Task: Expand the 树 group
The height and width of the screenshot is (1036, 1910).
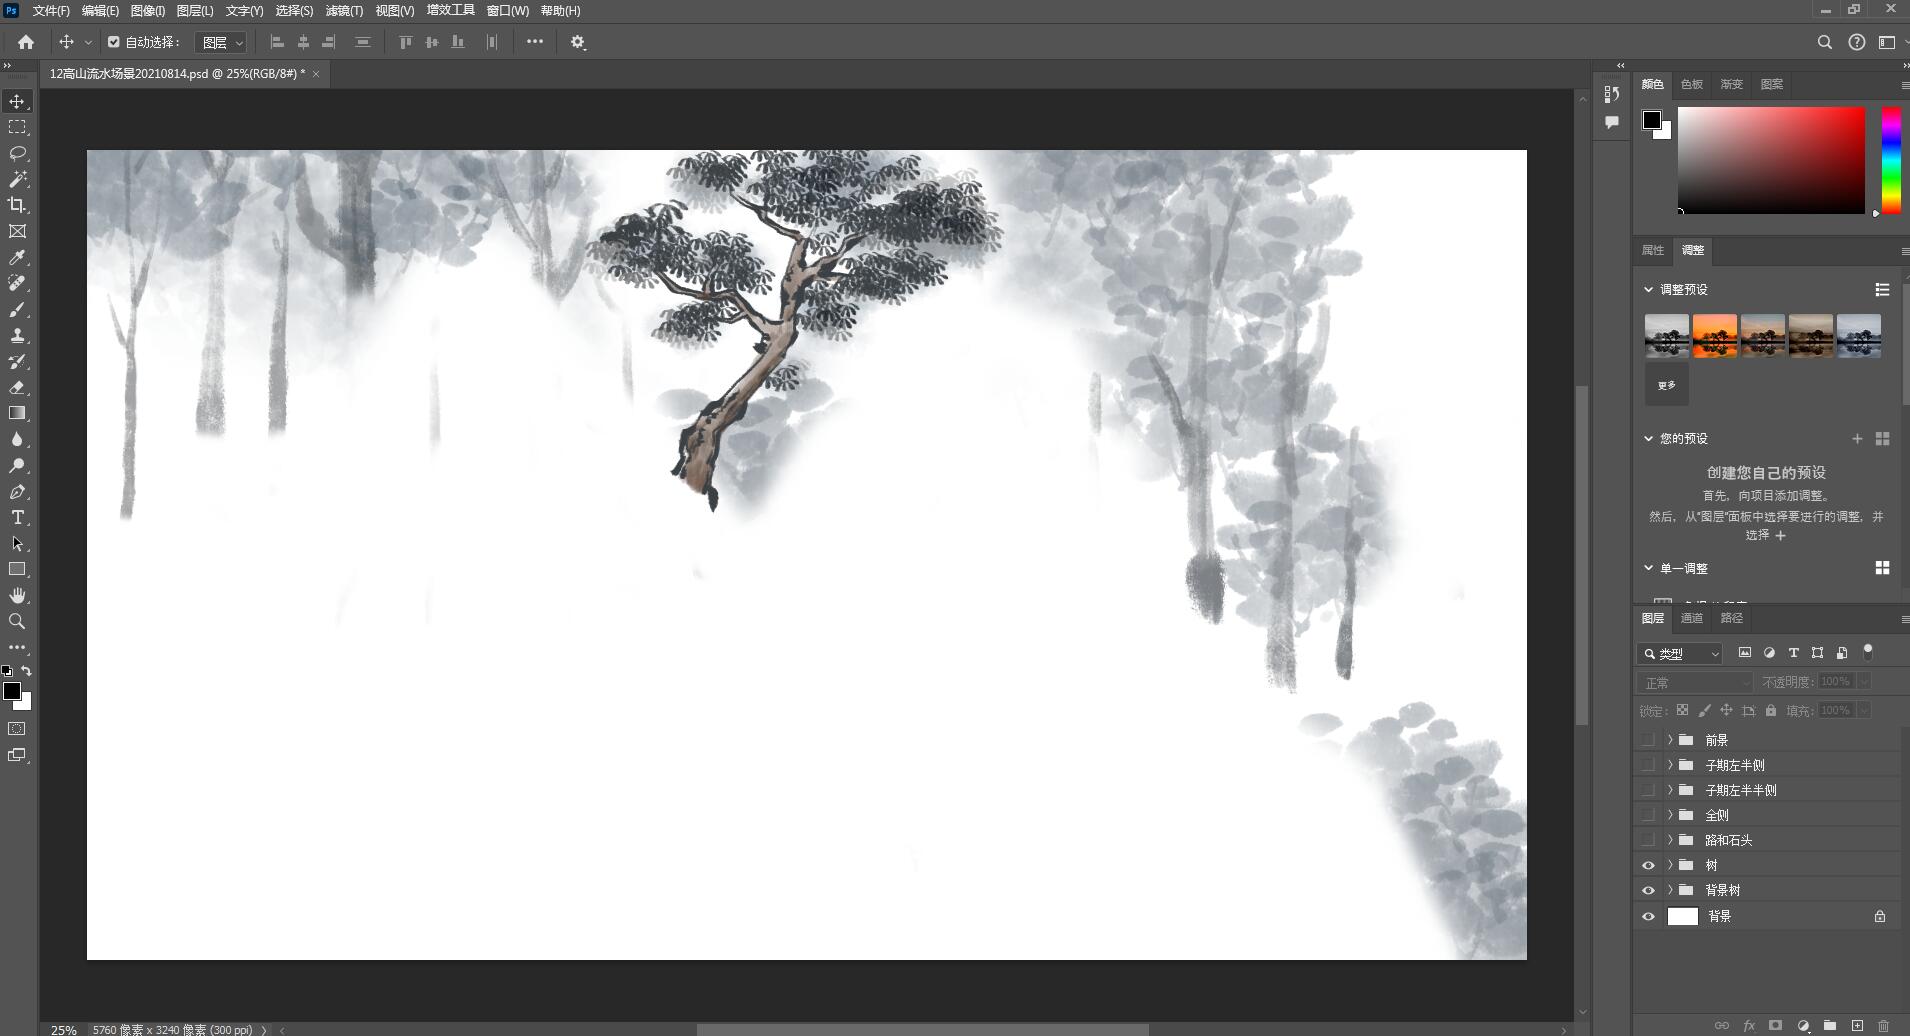Action: tap(1670, 865)
